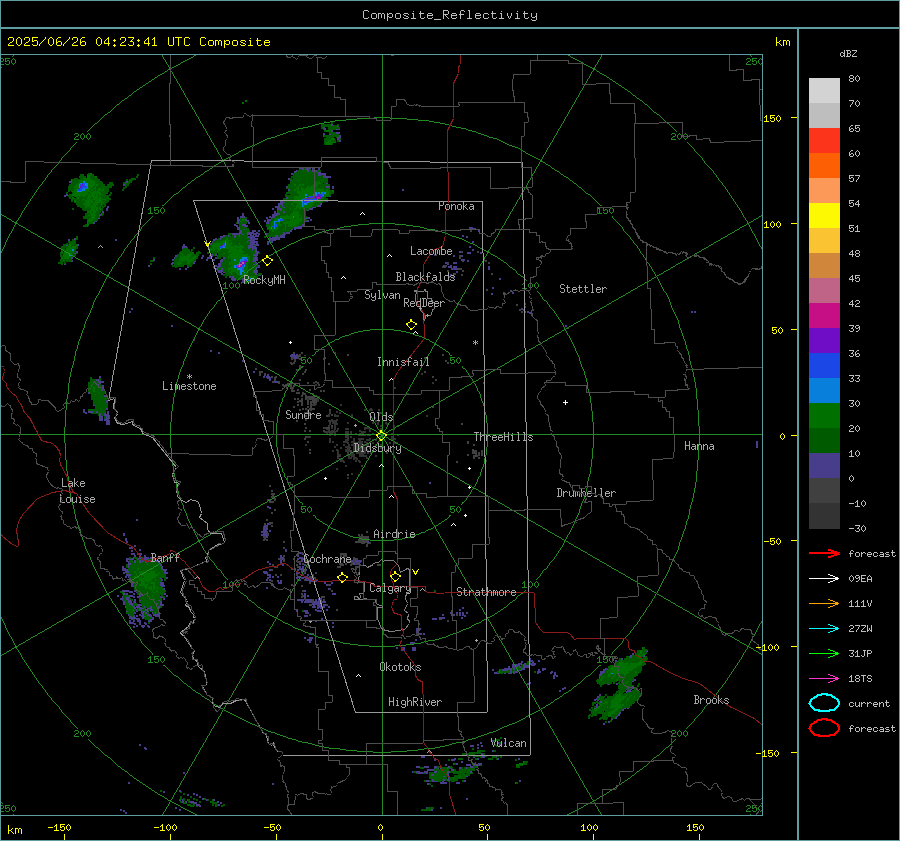900x841 pixels.
Task: Click the RedDeer city label
Action: point(424,303)
